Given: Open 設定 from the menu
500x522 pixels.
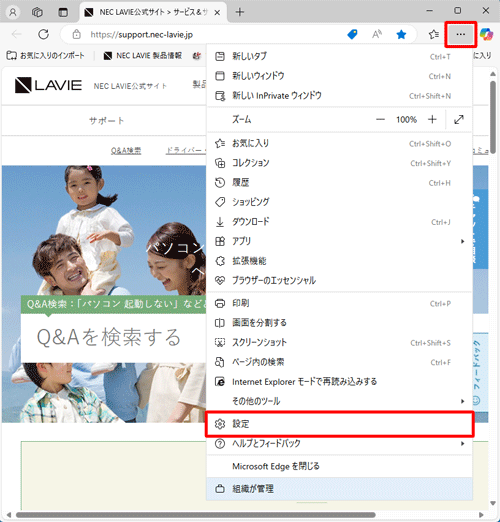Looking at the screenshot, I should (339, 424).
